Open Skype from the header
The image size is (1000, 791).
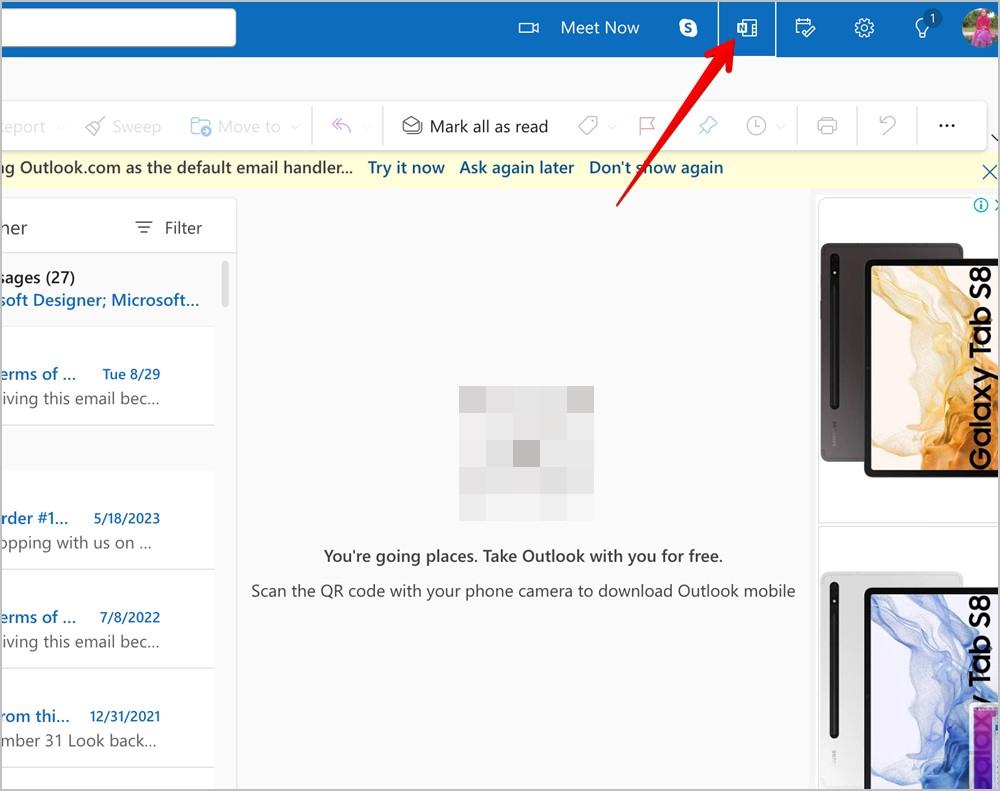click(x=688, y=28)
